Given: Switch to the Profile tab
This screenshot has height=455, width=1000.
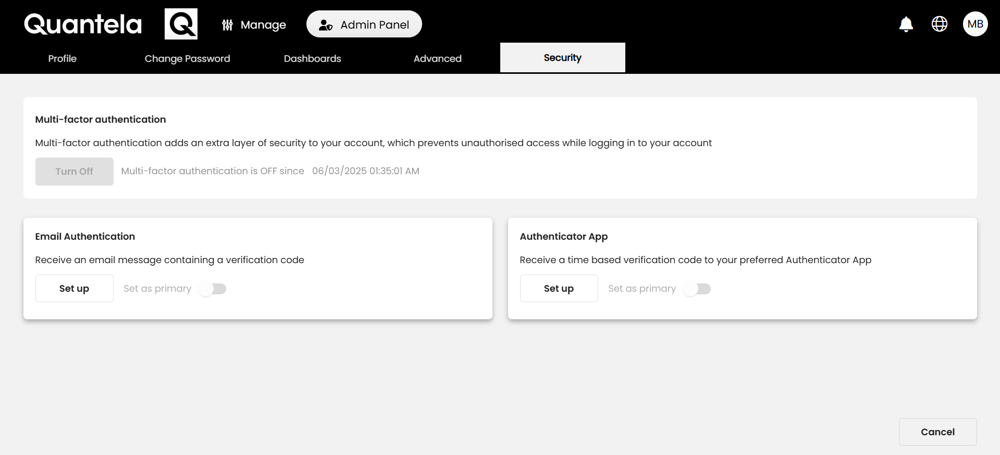Looking at the screenshot, I should (62, 58).
